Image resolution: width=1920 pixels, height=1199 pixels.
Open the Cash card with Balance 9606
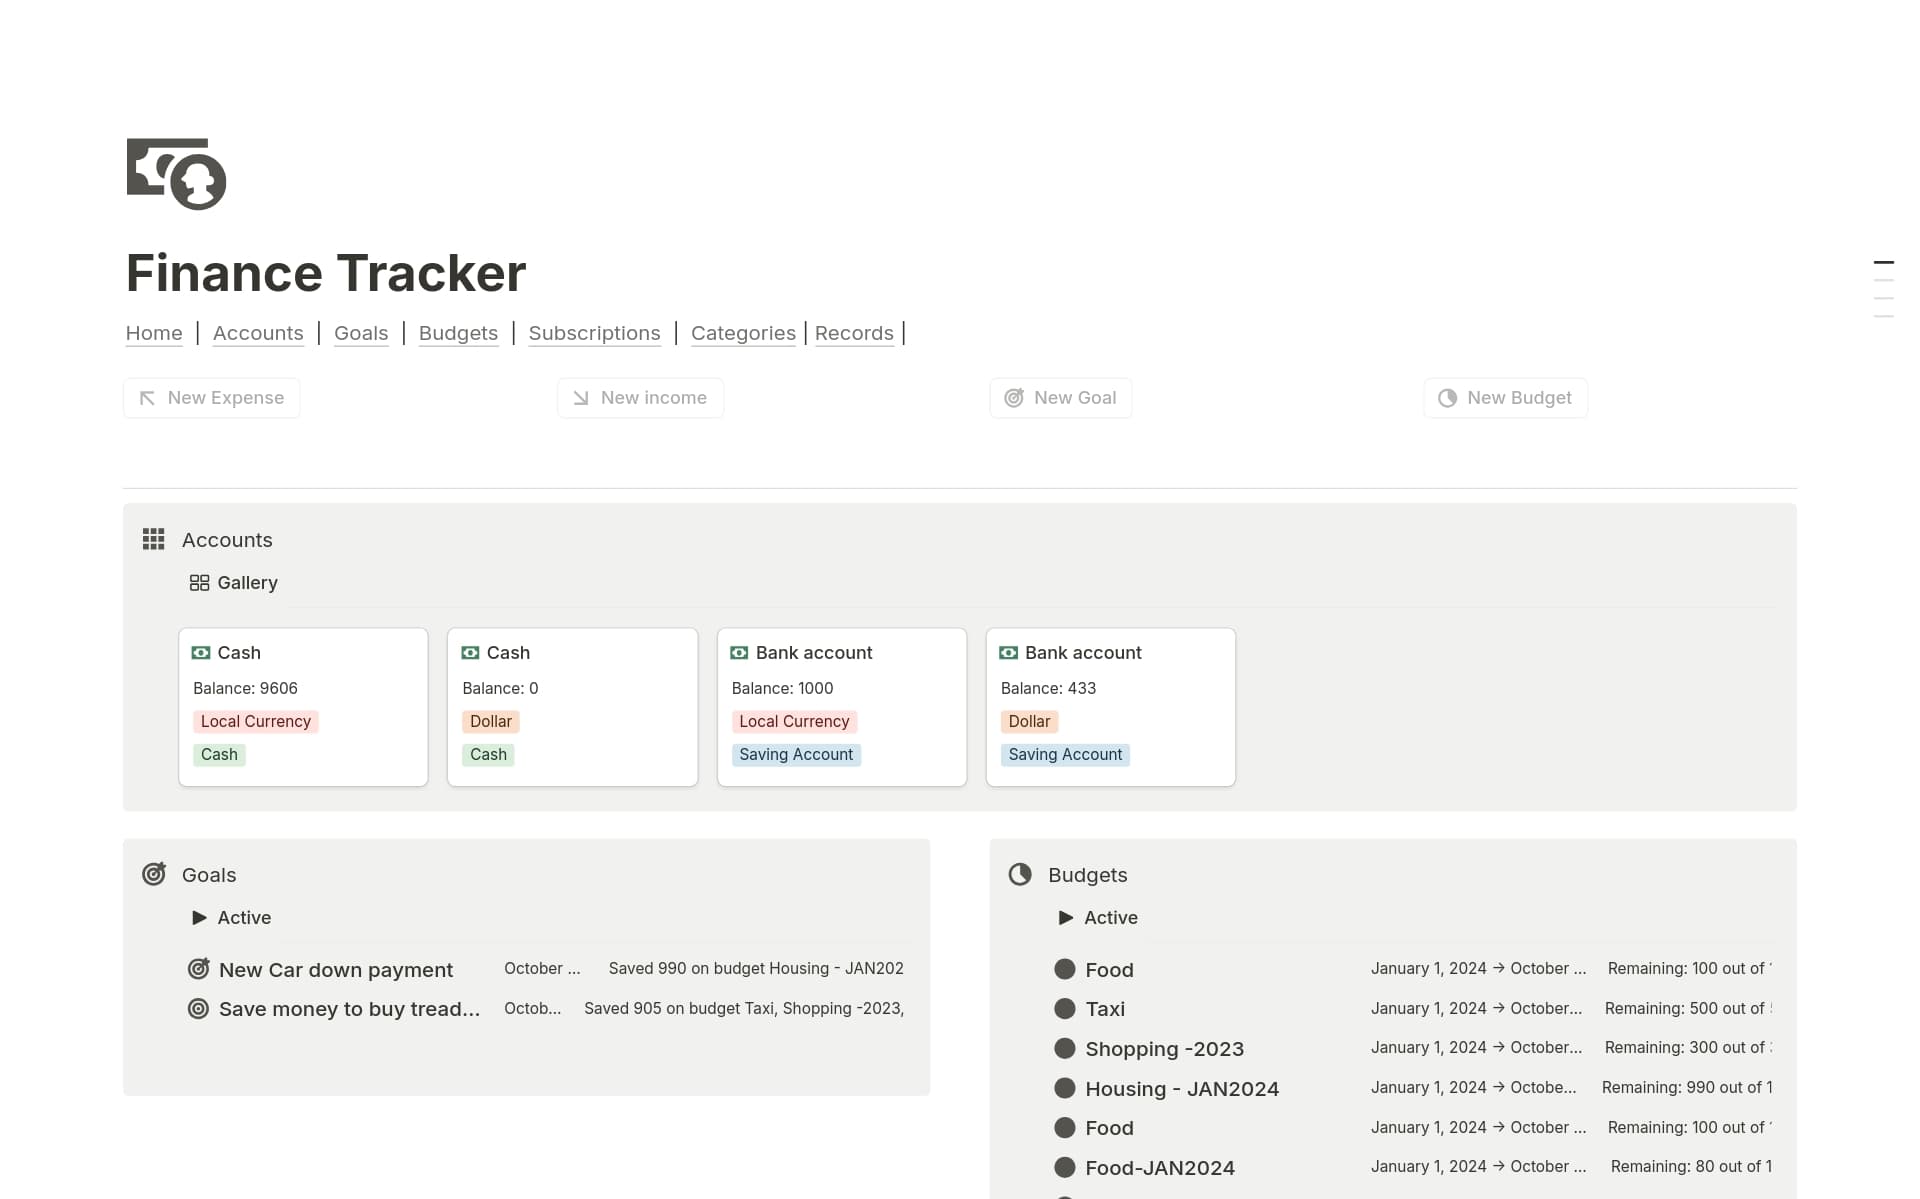[x=303, y=707]
